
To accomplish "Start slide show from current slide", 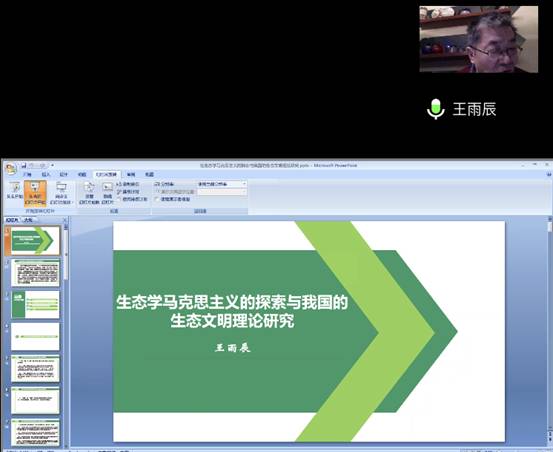I will 35,193.
